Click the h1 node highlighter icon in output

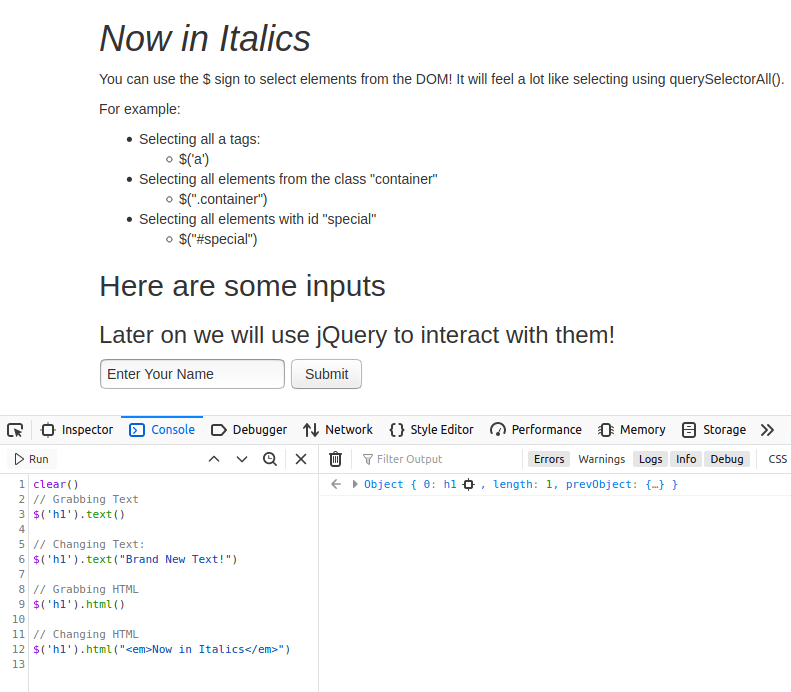(469, 485)
